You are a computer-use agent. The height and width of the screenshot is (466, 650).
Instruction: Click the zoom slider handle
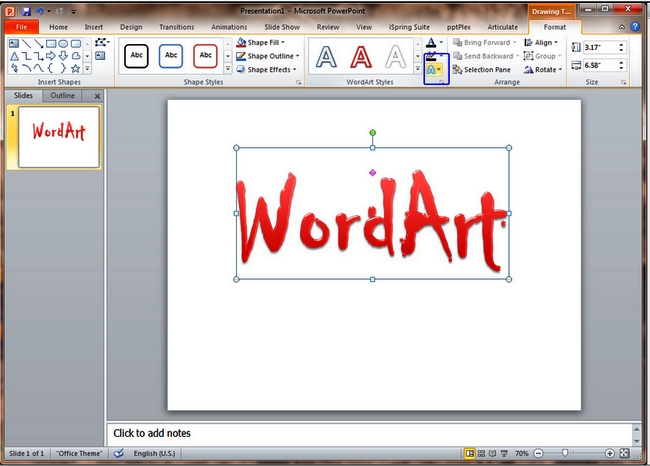(565, 453)
